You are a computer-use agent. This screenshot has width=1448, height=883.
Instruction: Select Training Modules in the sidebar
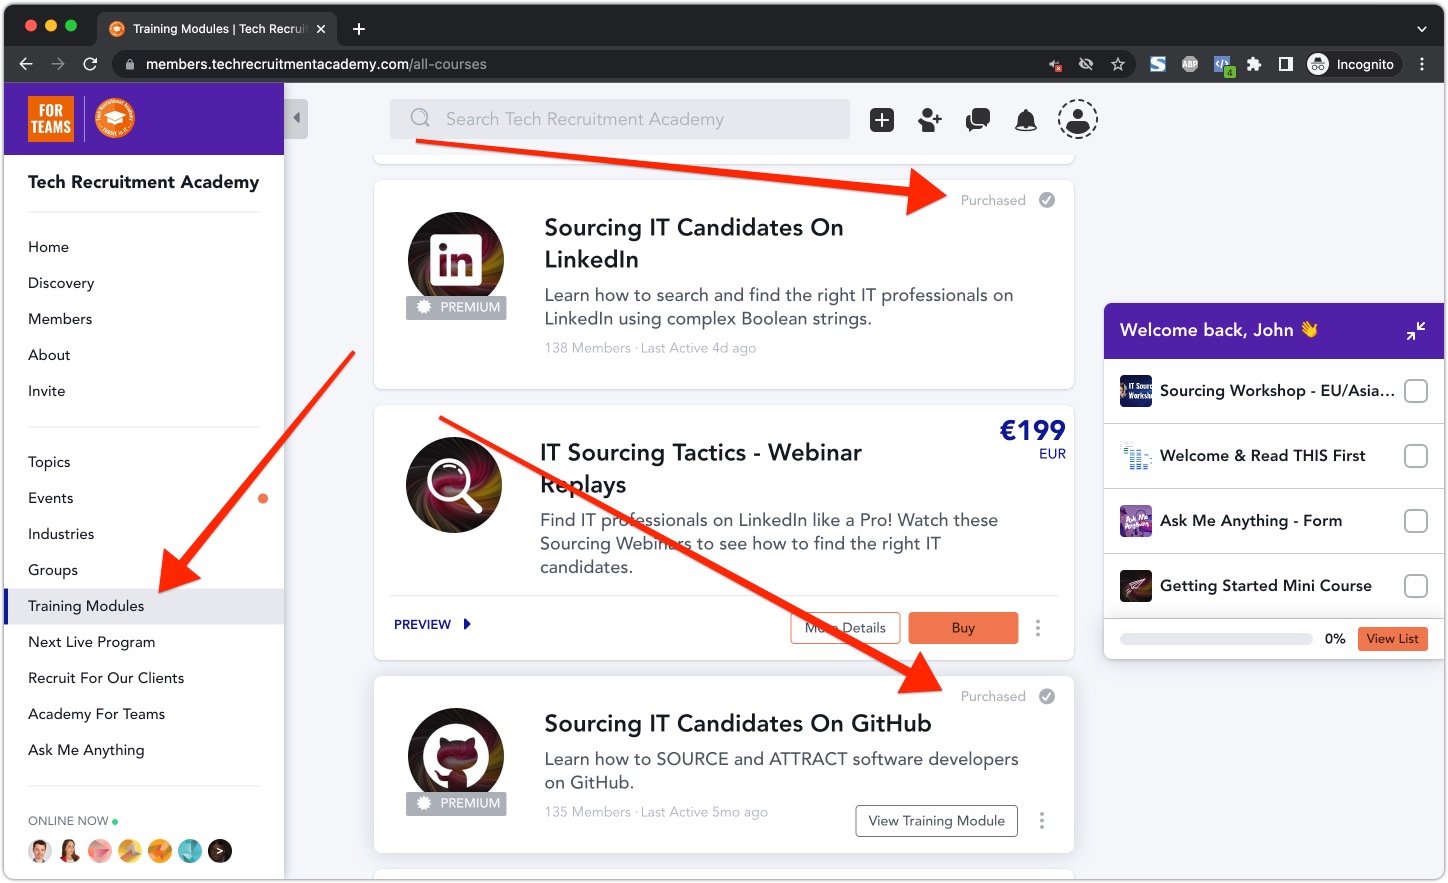(x=144, y=606)
